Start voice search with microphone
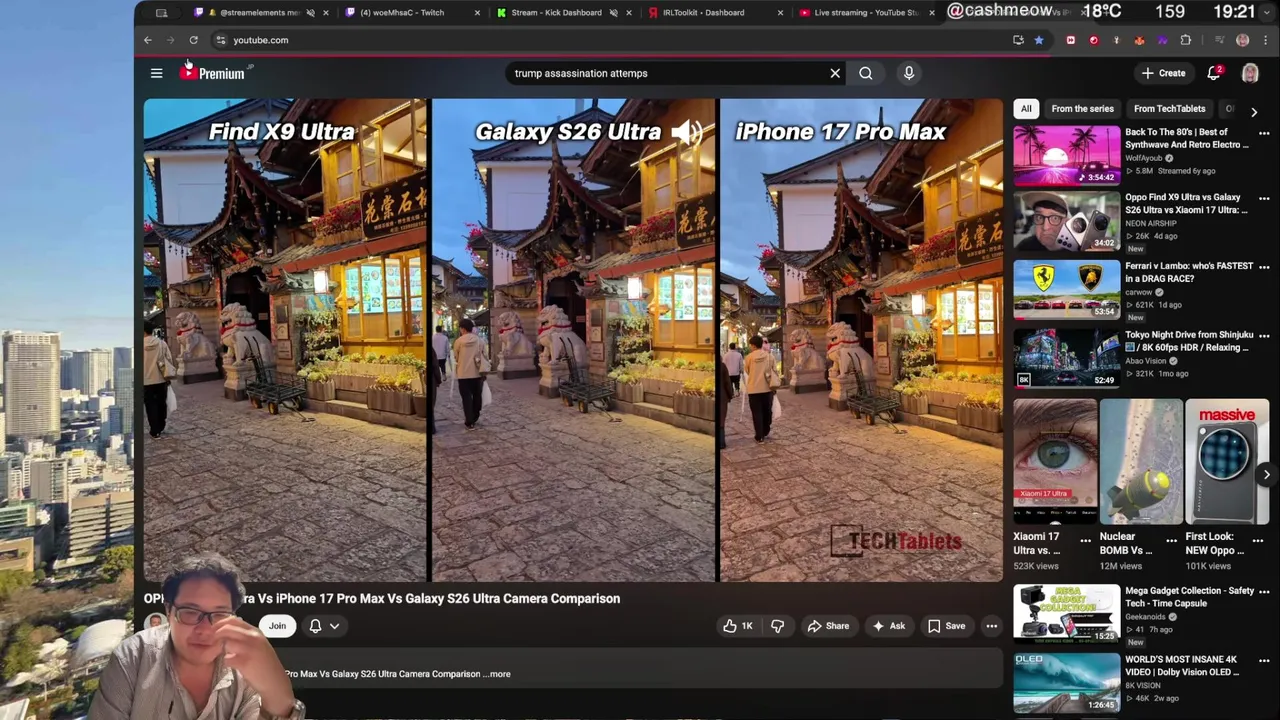 (909, 73)
